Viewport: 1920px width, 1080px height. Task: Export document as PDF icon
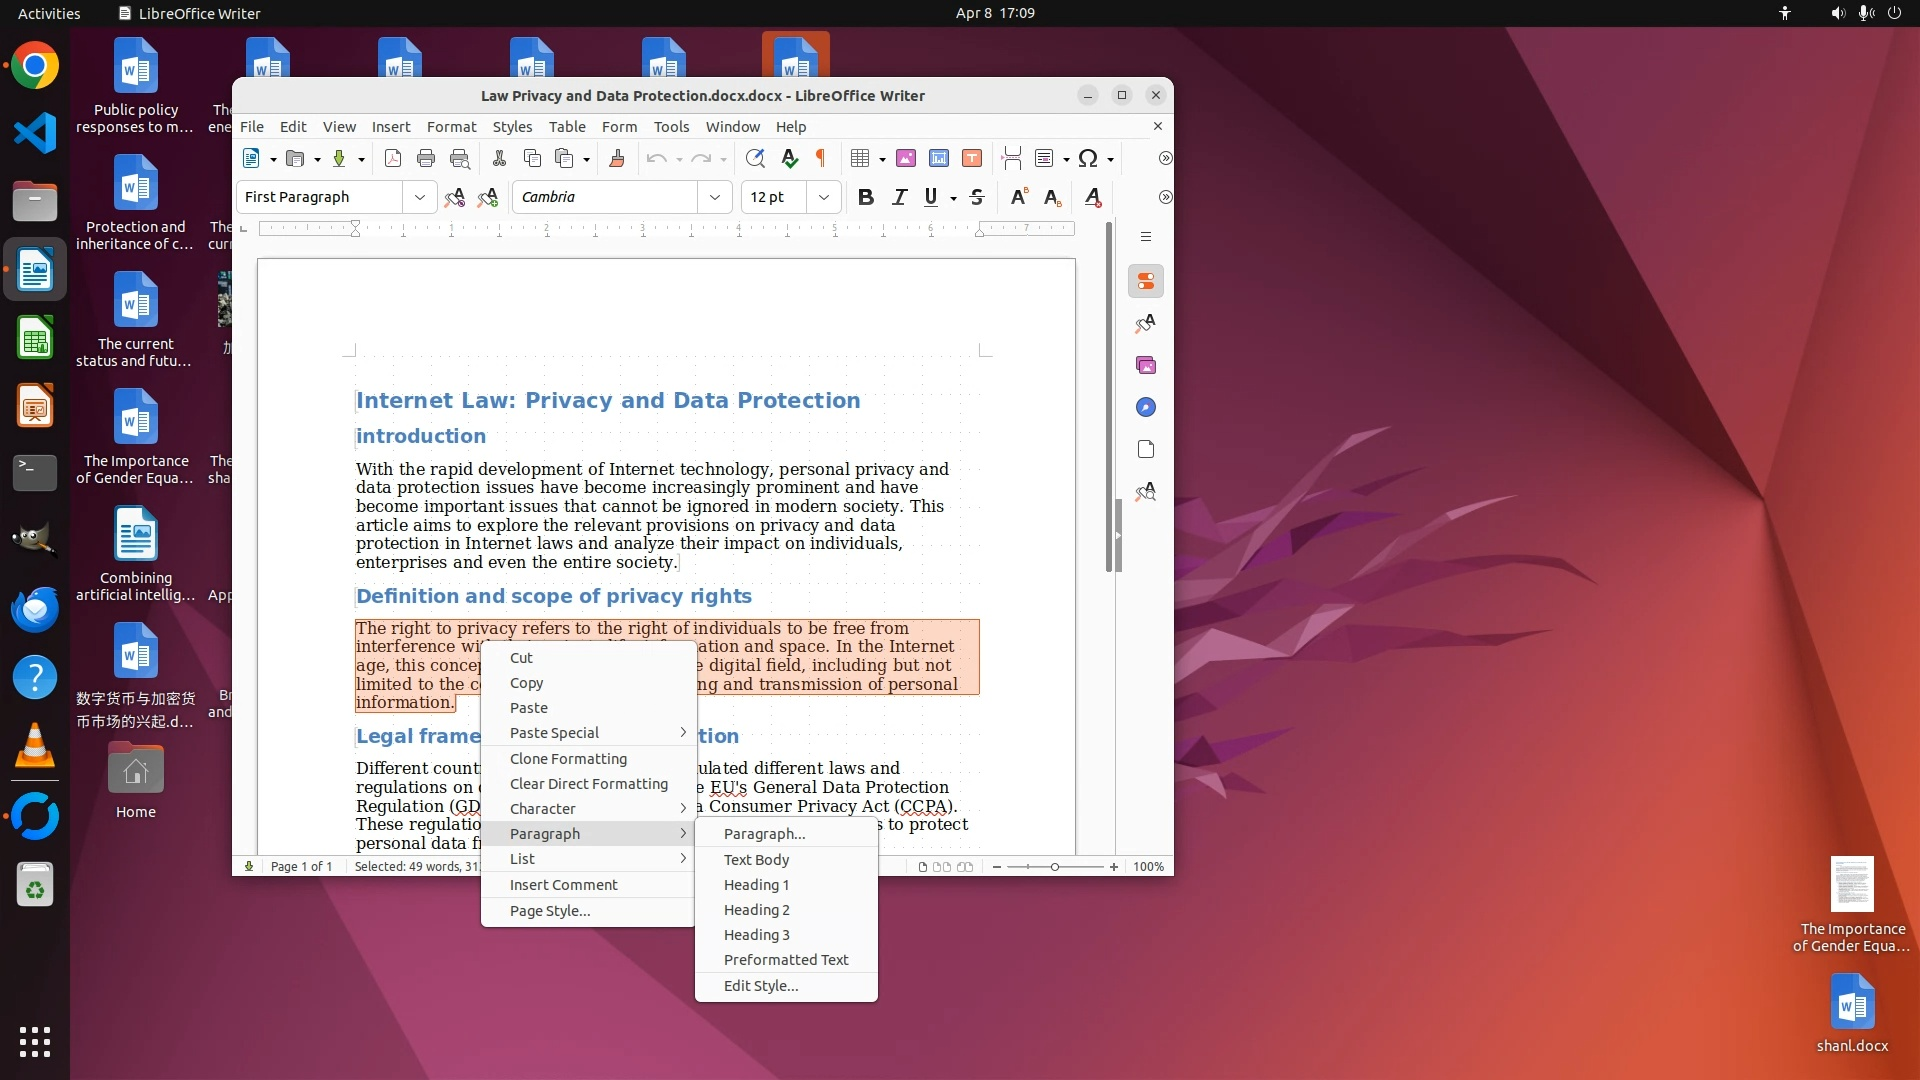coord(393,158)
